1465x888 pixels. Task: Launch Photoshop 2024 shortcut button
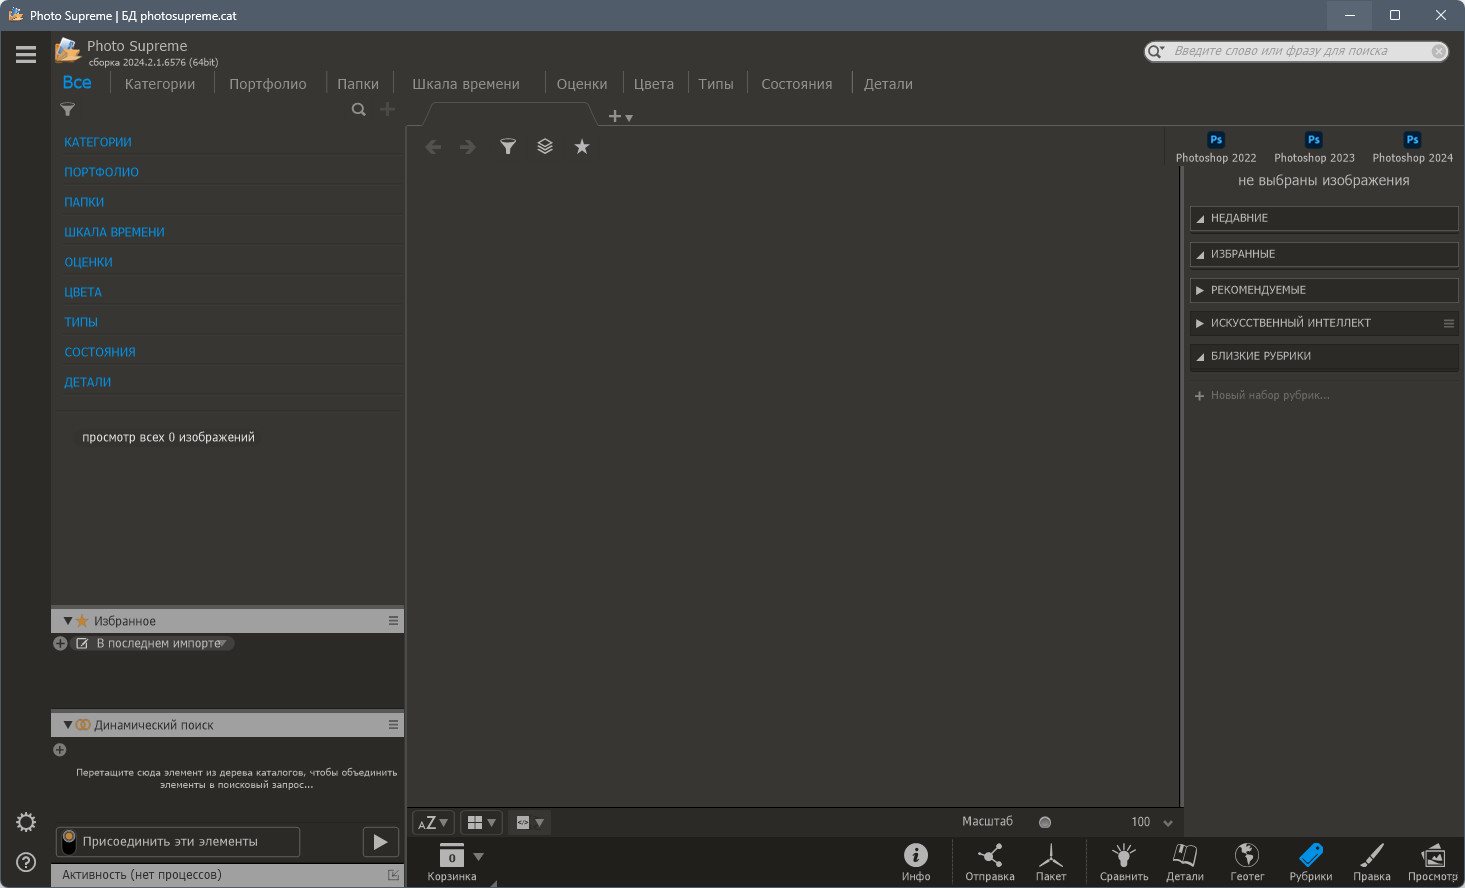click(1412, 147)
